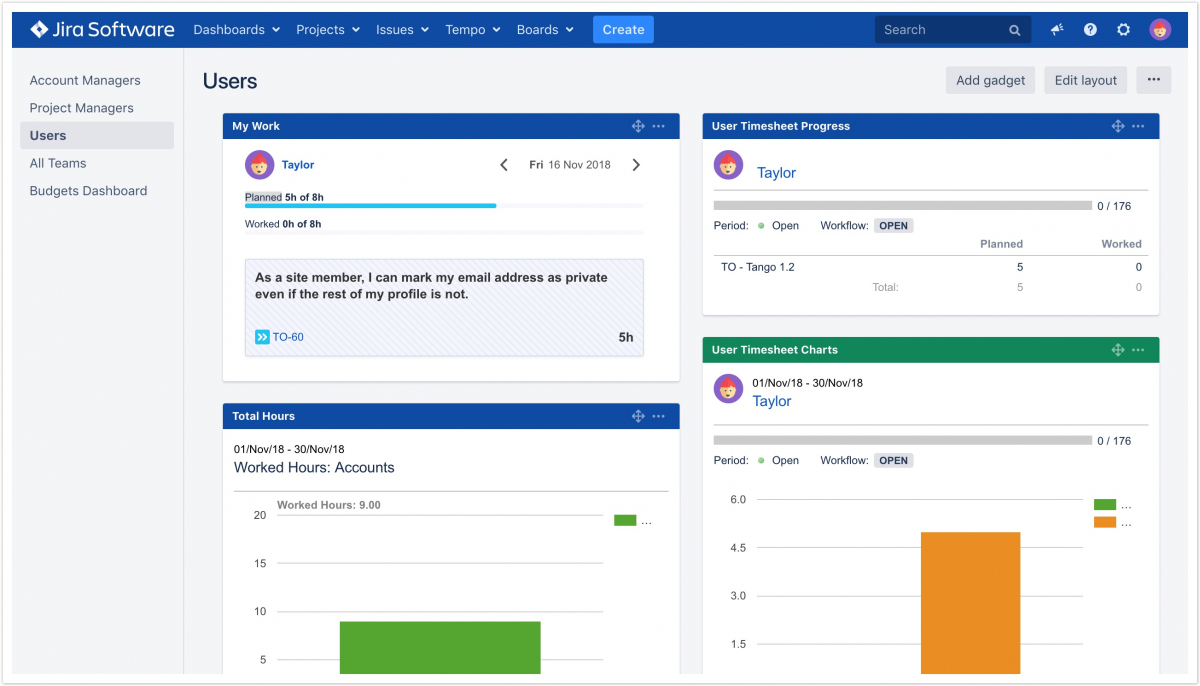Go to previous day in My Work
The width and height of the screenshot is (1200, 686).
[504, 165]
